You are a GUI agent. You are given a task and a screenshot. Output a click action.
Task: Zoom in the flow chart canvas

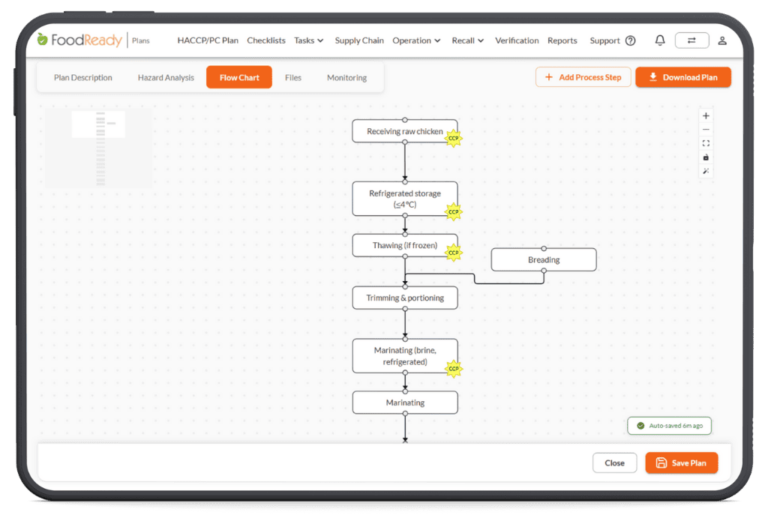pyautogui.click(x=706, y=116)
